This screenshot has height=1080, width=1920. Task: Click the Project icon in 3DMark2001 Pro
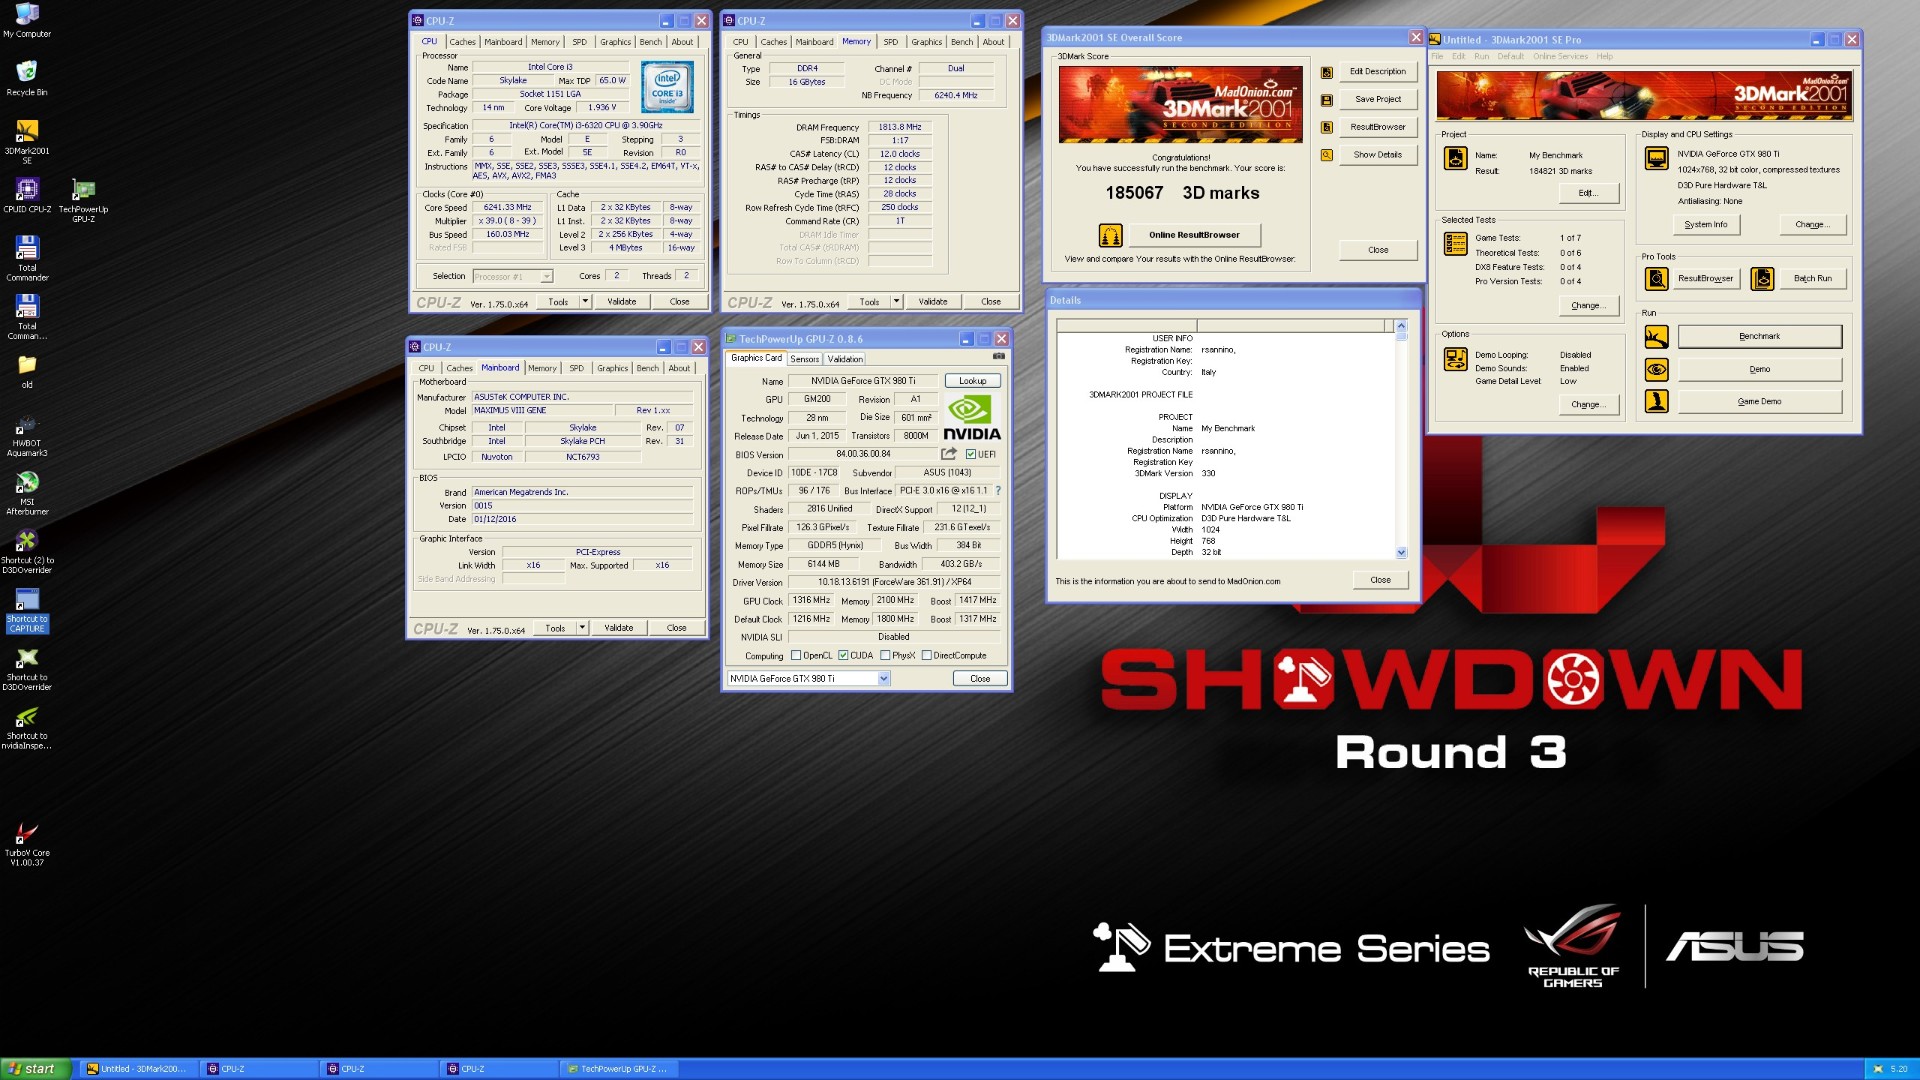coord(1456,158)
